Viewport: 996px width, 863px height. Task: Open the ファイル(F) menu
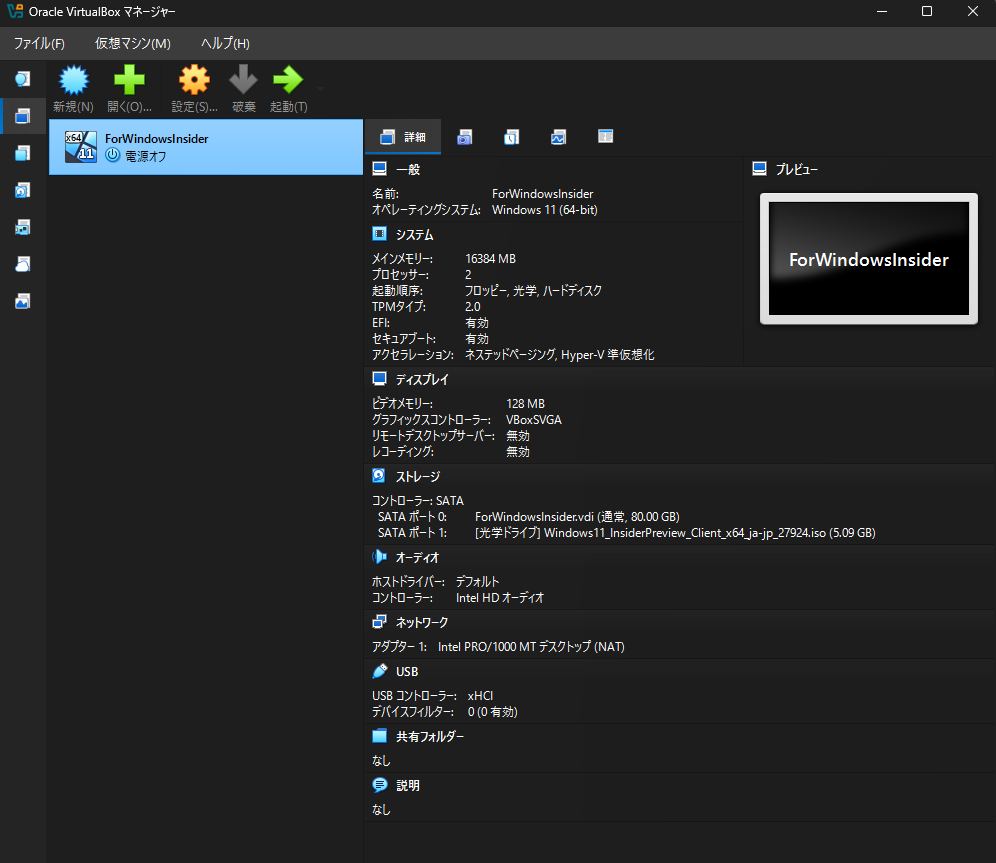coord(39,44)
